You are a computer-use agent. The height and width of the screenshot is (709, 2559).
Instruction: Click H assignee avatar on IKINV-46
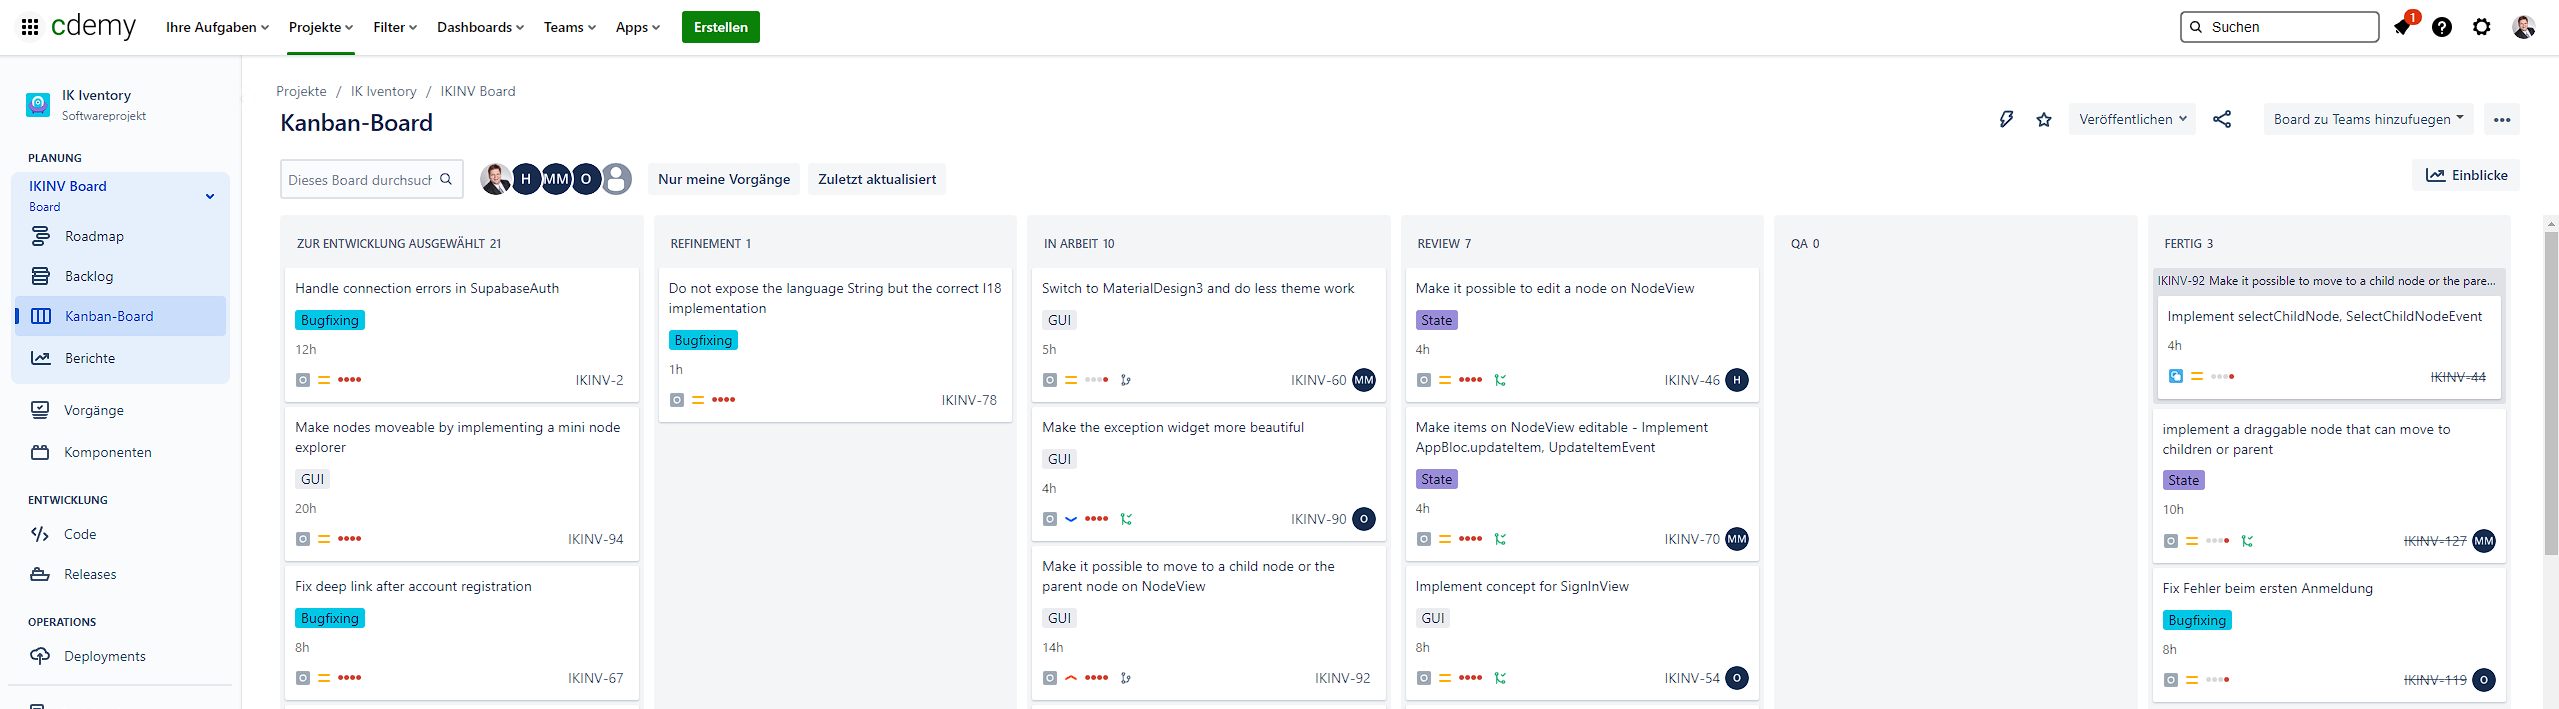(1737, 380)
